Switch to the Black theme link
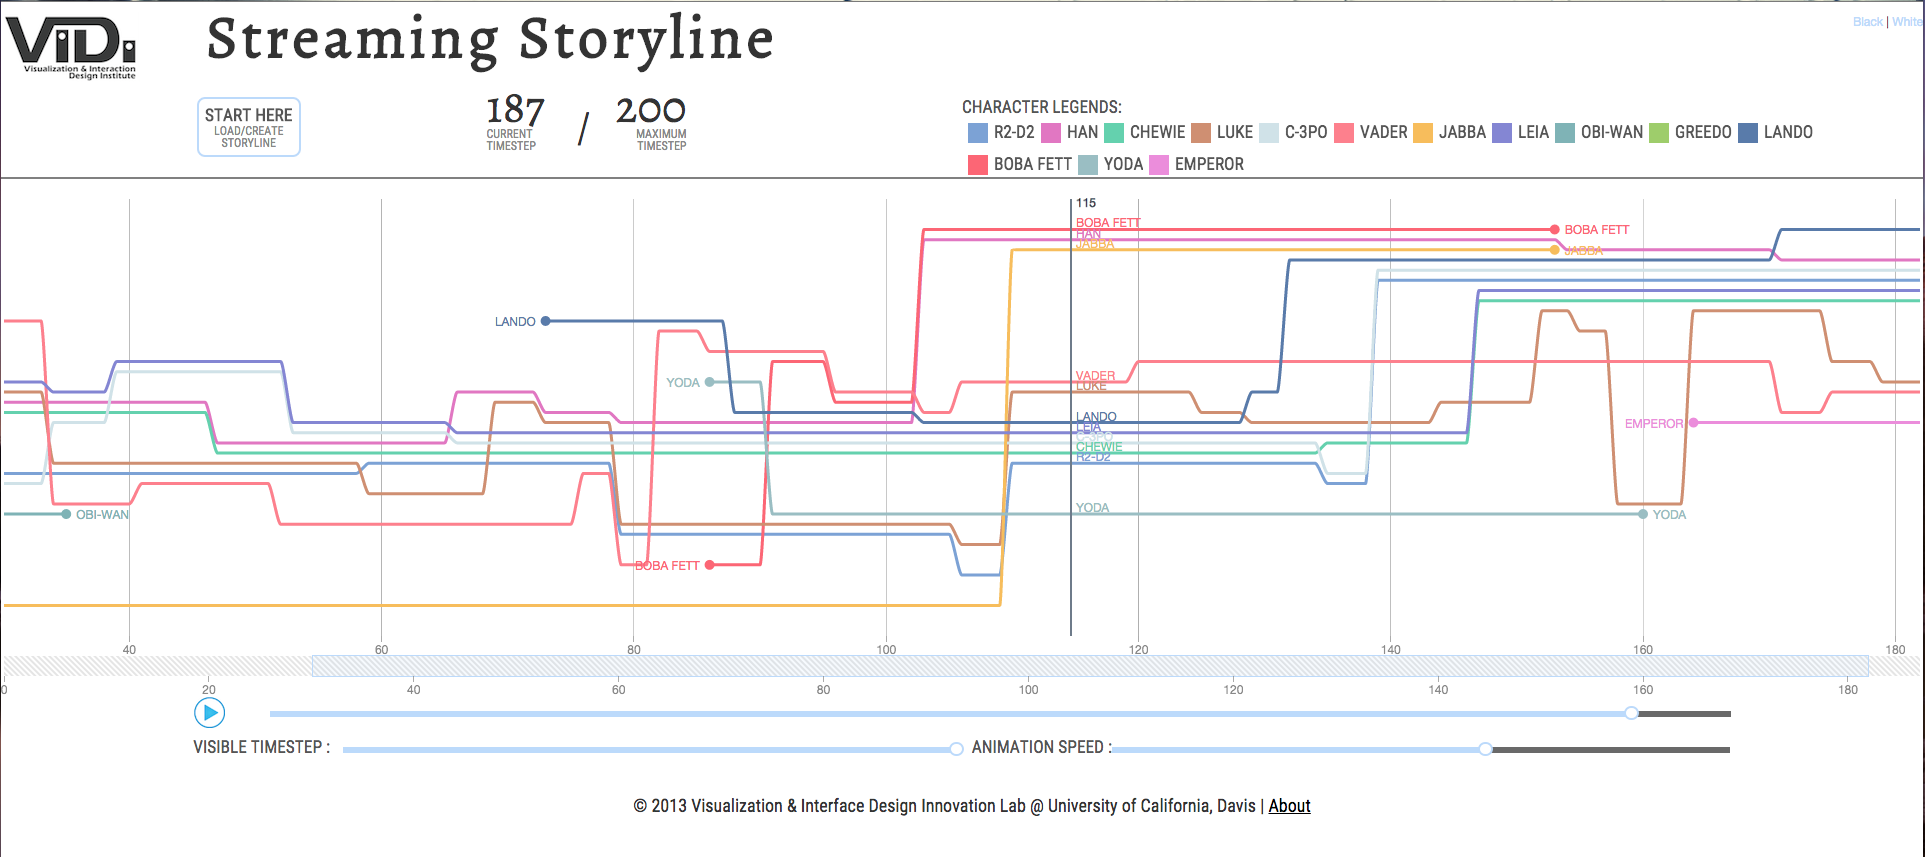1925x857 pixels. pyautogui.click(x=1867, y=22)
